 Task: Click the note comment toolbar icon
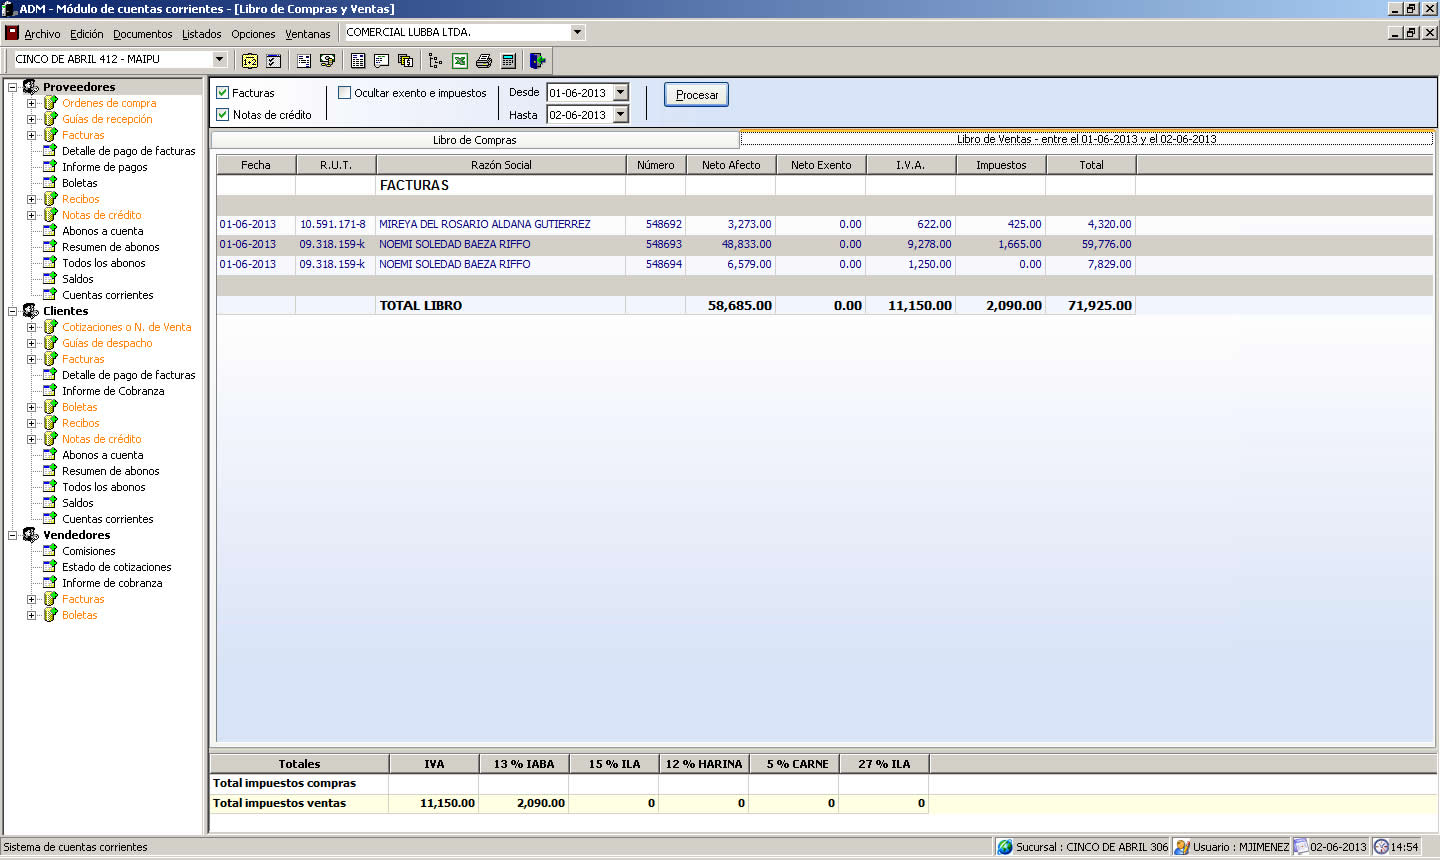[381, 61]
